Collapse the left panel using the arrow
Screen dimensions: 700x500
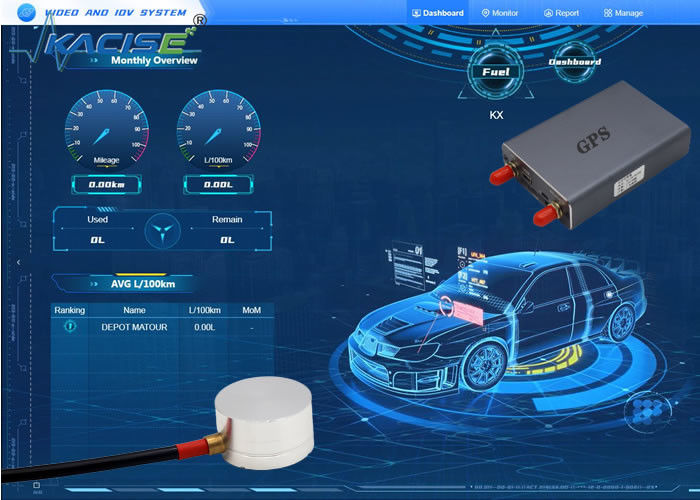(17, 262)
